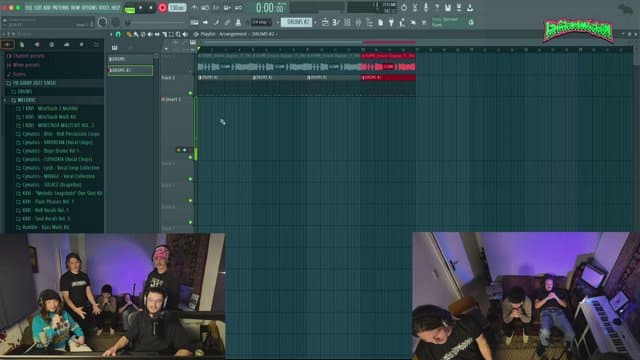Open the FILE menu
The height and width of the screenshot is (360, 640).
click(x=28, y=8)
